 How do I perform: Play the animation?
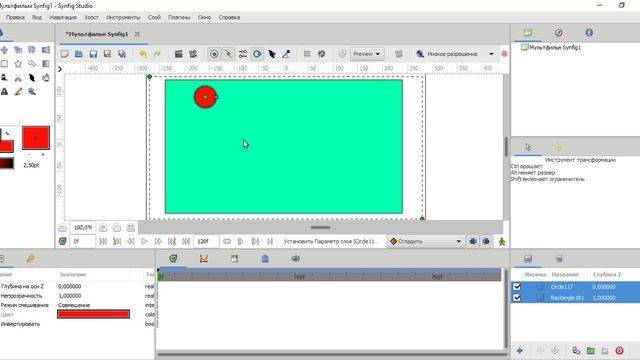pos(144,241)
